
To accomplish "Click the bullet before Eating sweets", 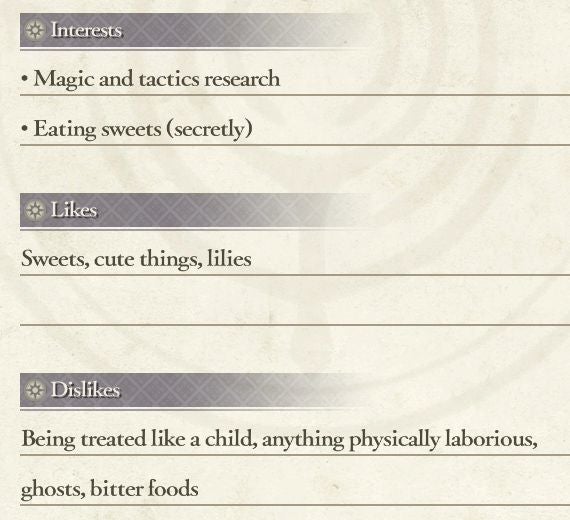I will click(25, 128).
